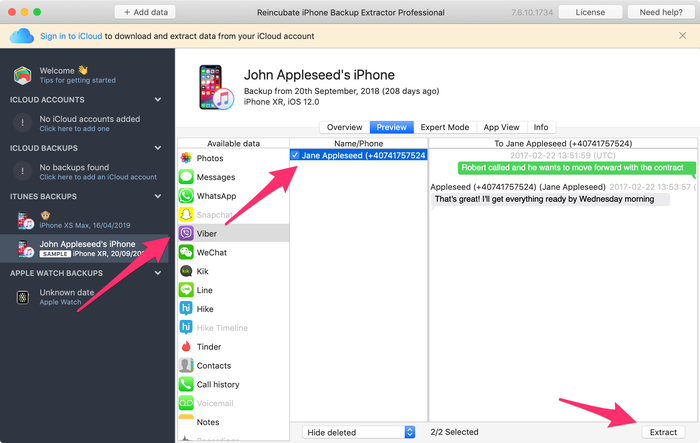Select the Messages app icon
Viewport: 700px width, 443px height.
tap(186, 177)
